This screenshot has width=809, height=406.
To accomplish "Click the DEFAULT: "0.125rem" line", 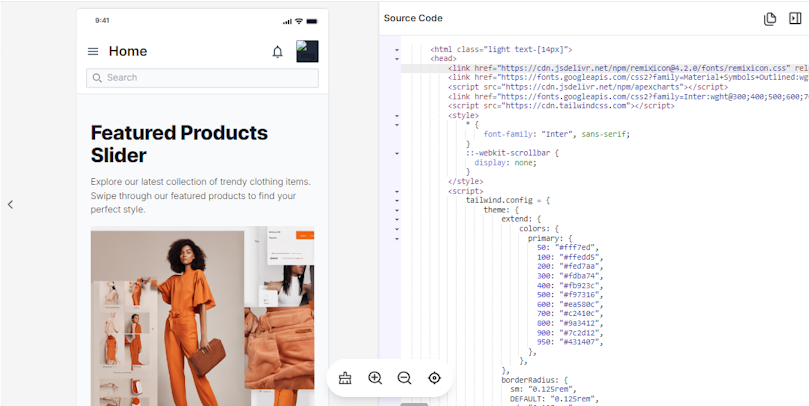I will click(555, 399).
